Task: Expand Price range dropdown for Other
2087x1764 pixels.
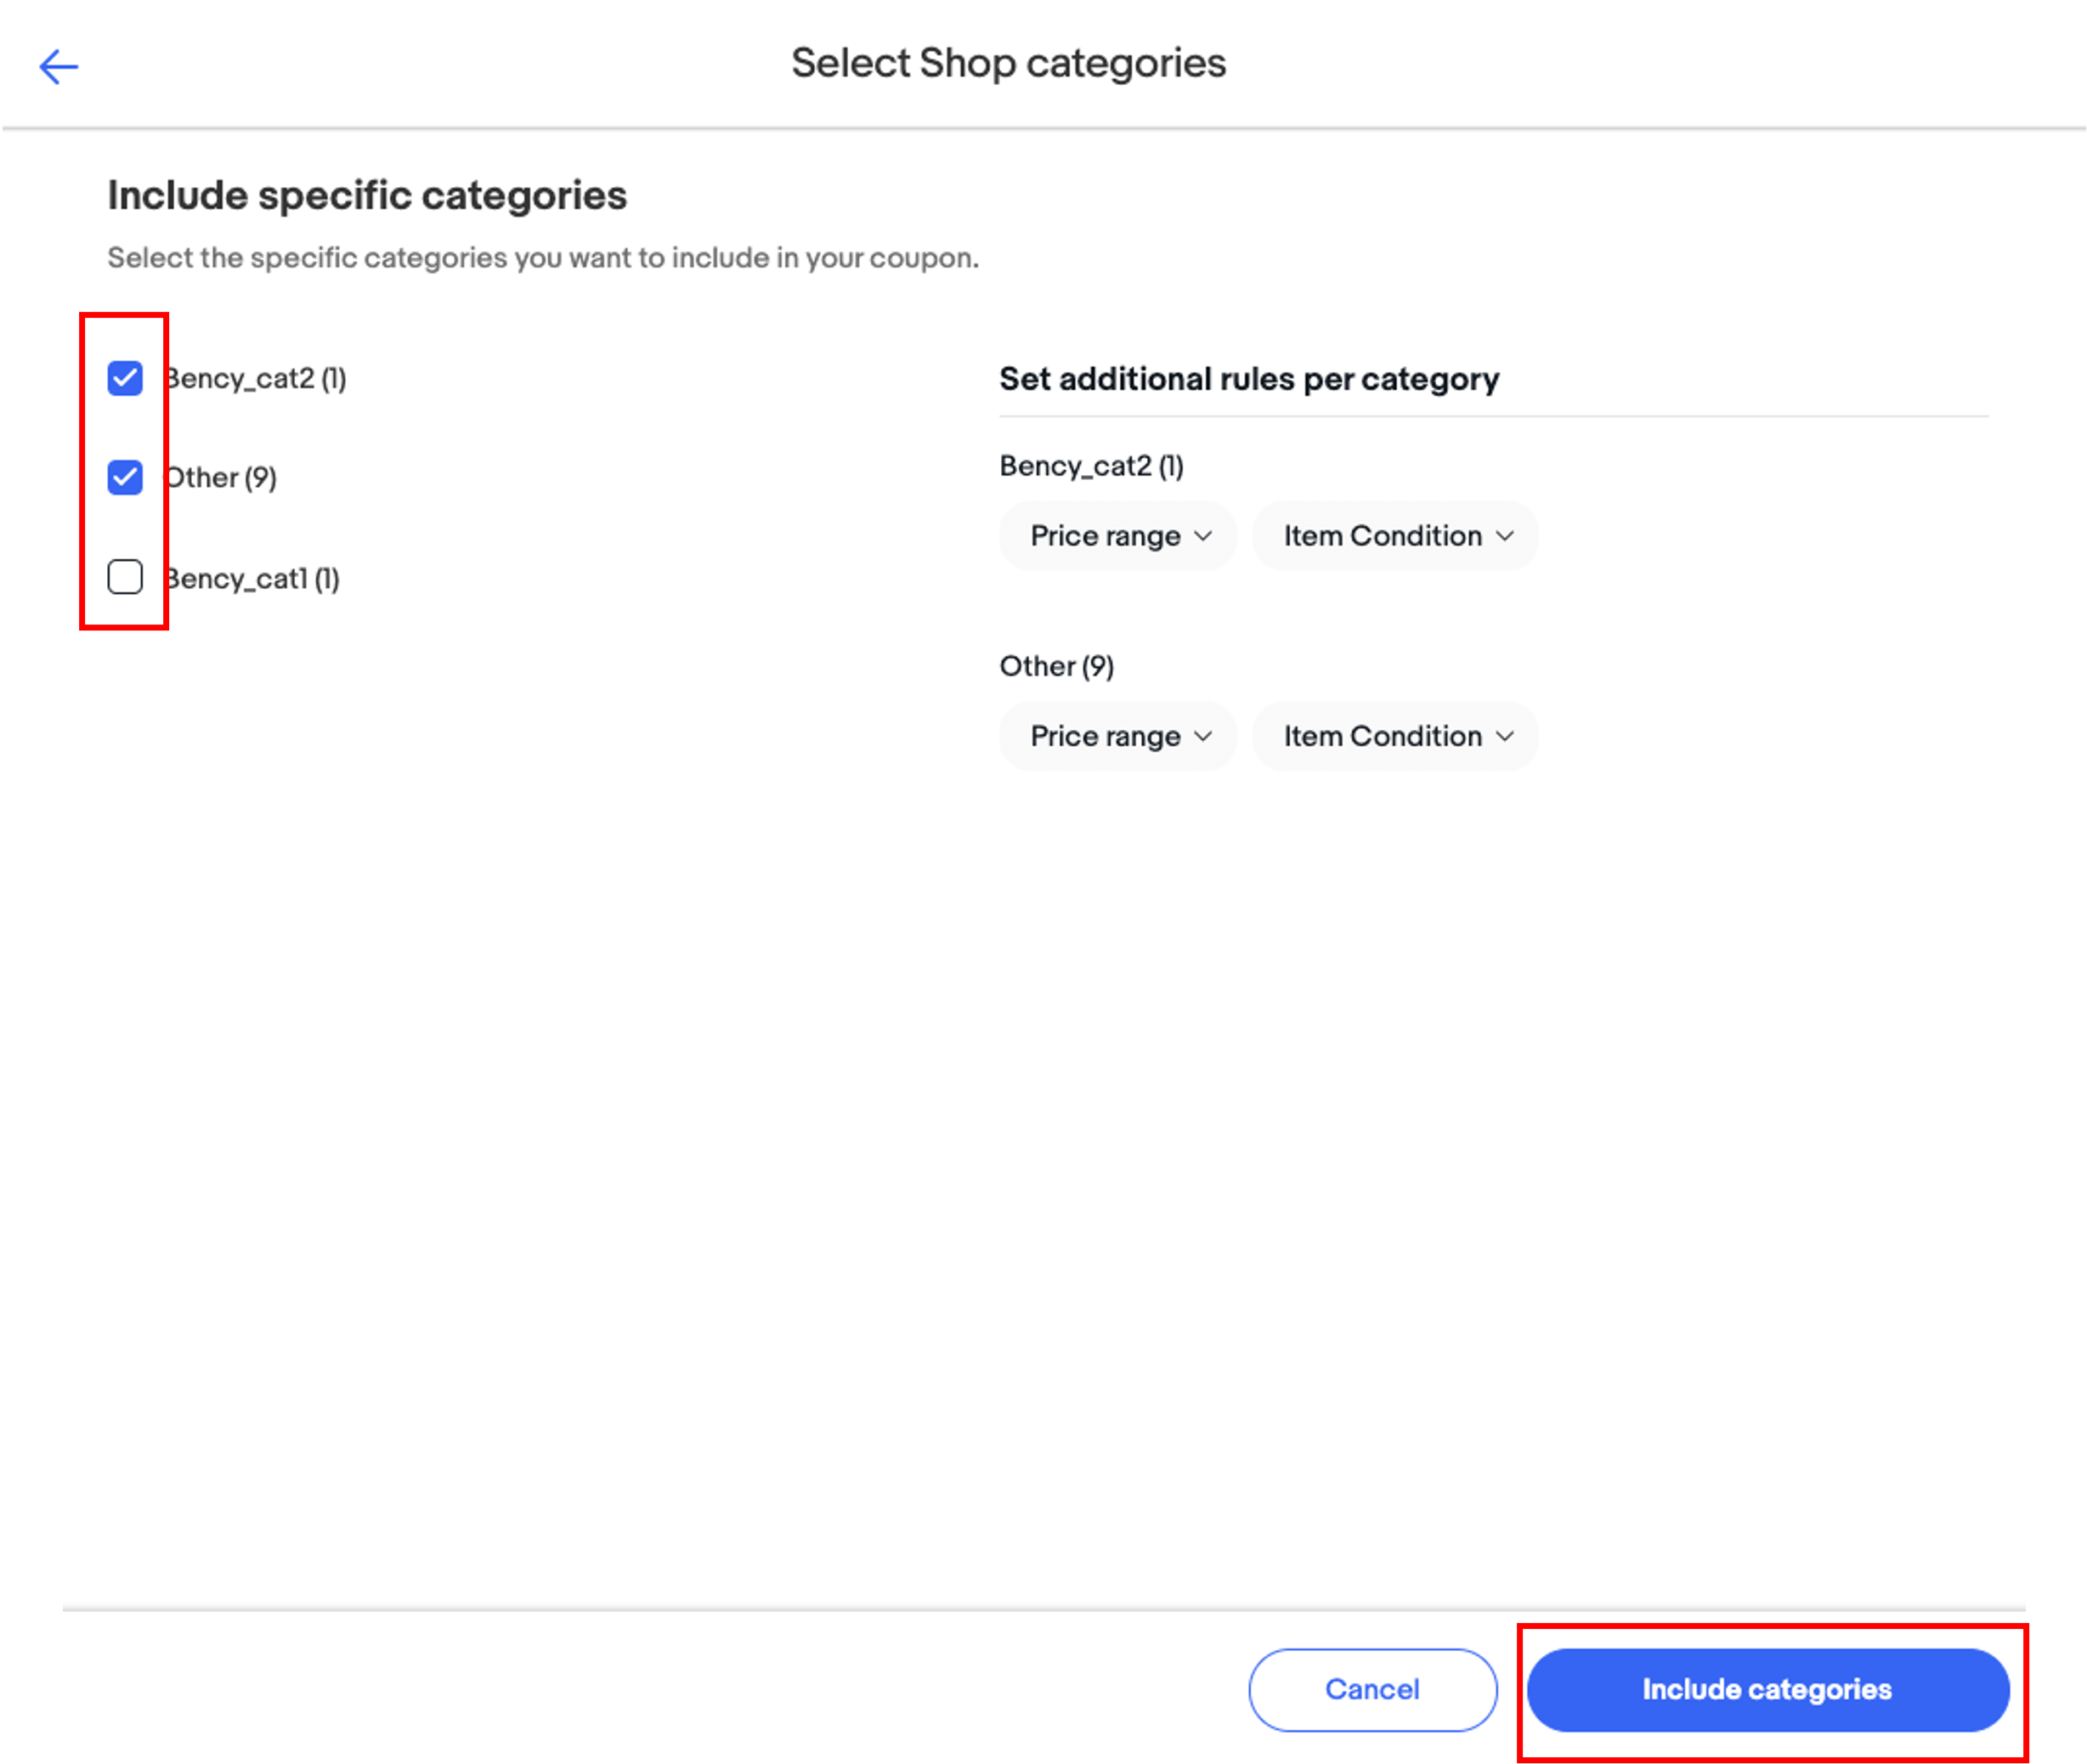Action: [x=1114, y=735]
